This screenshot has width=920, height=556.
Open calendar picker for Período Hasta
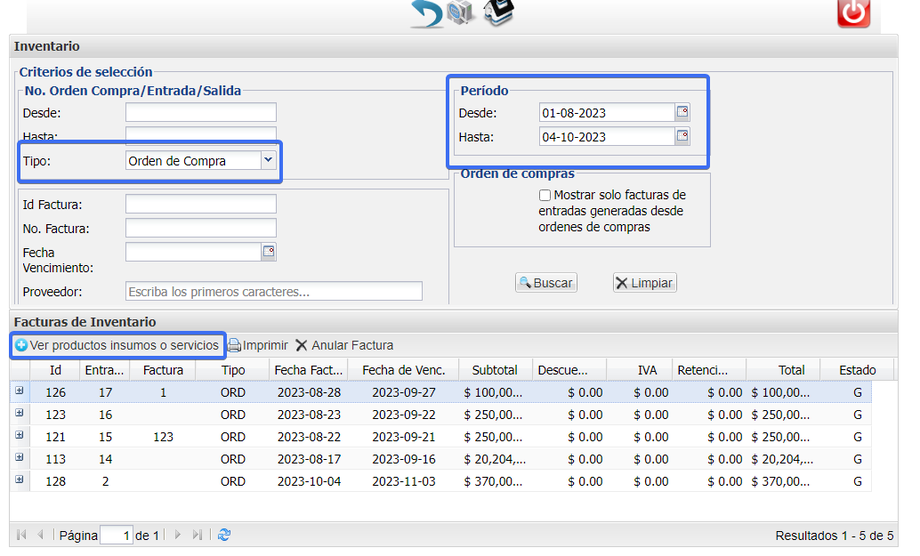(682, 136)
